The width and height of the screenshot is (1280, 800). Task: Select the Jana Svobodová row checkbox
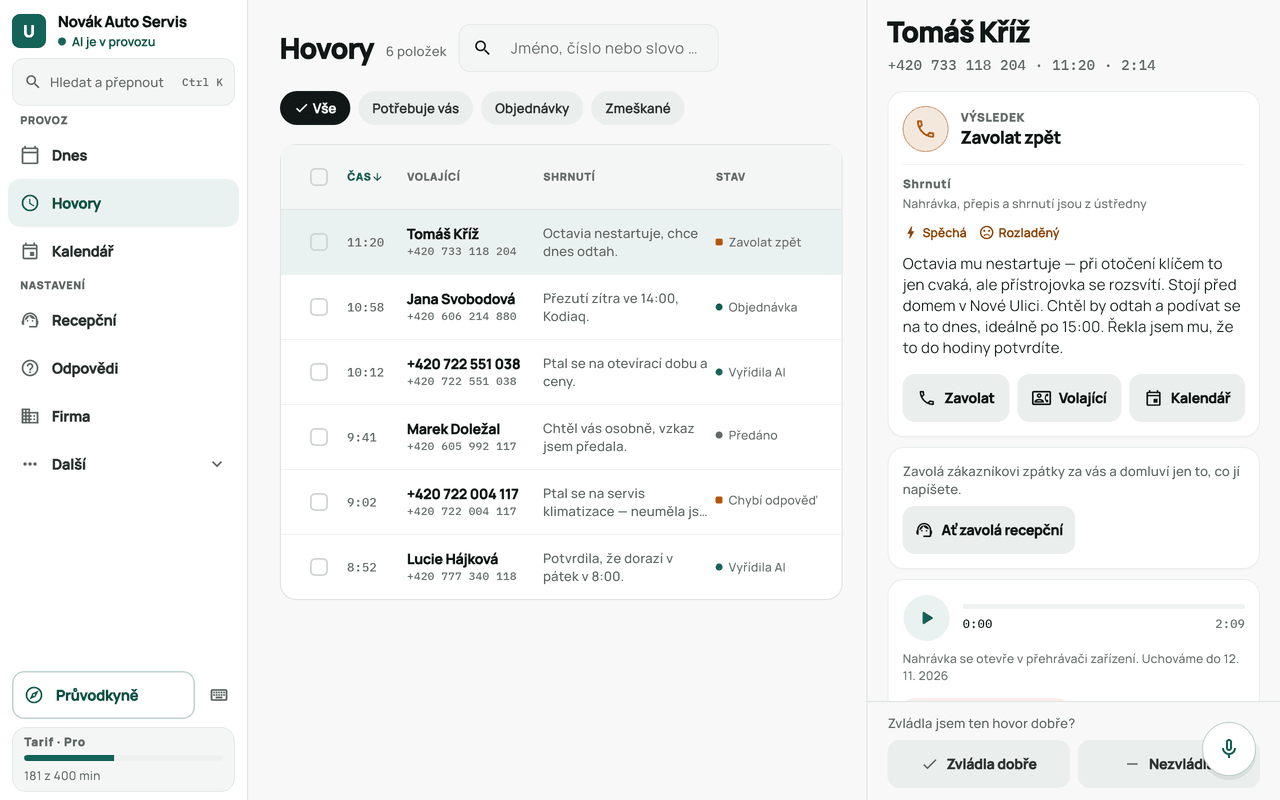[x=319, y=307]
